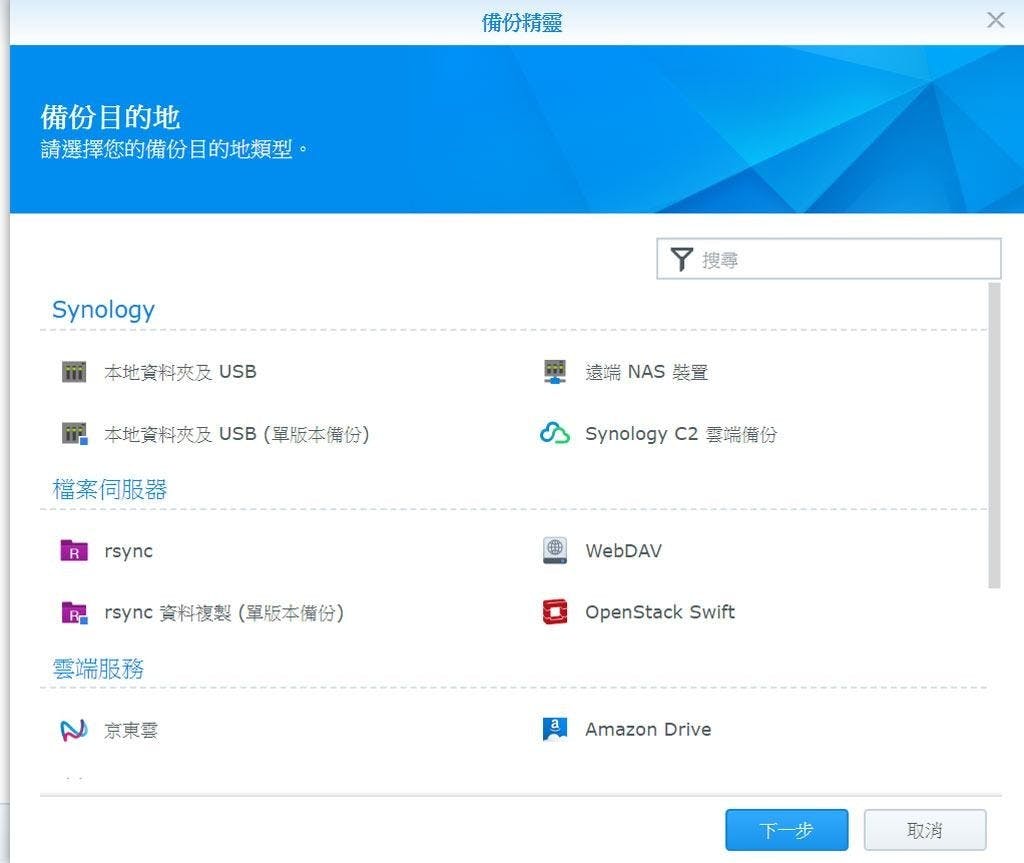The height and width of the screenshot is (863, 1024).
Task: Click the Amazon Drive label
Action: (x=648, y=729)
